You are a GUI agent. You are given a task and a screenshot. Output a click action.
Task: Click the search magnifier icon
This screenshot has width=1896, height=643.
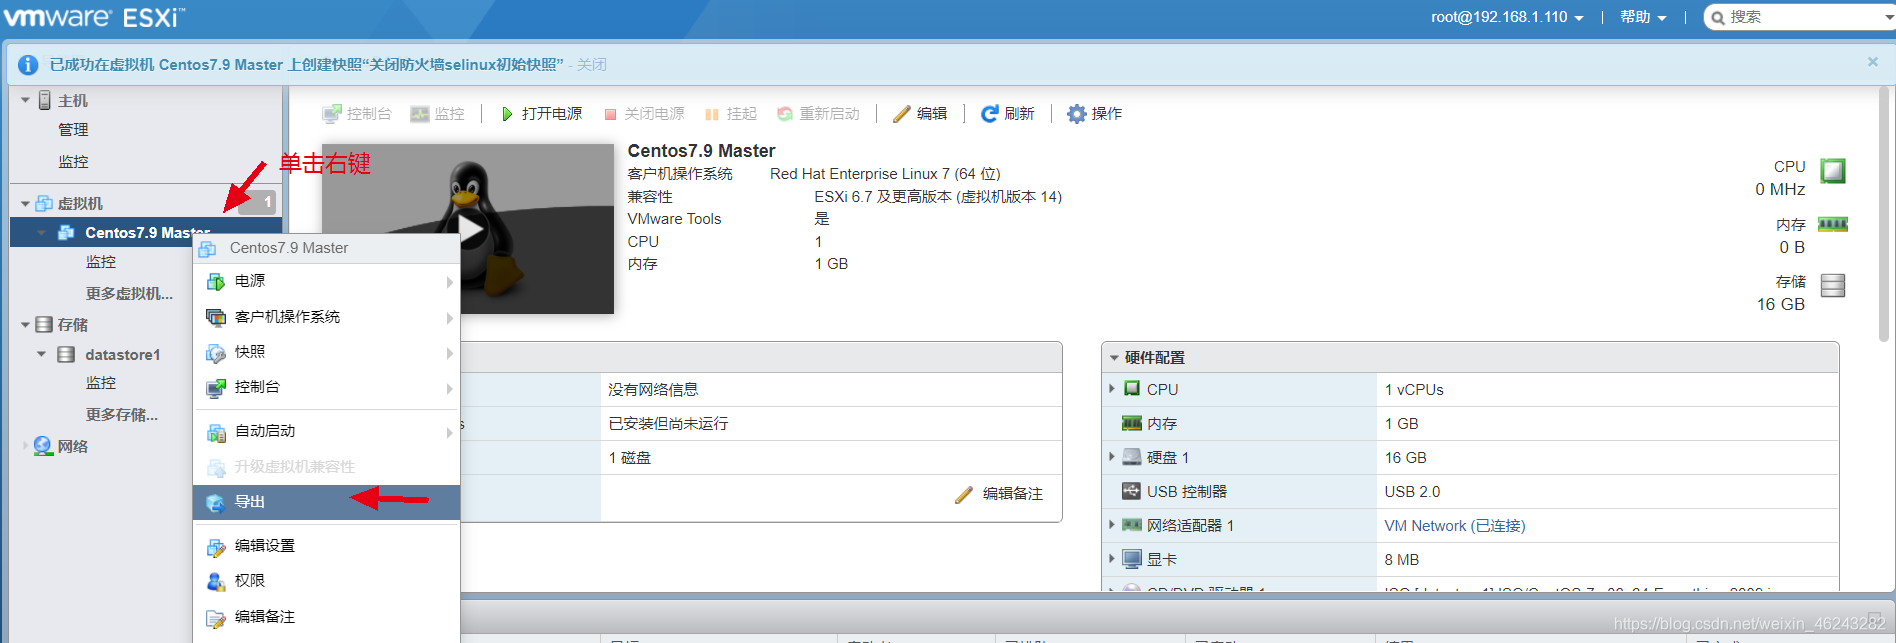[1718, 17]
